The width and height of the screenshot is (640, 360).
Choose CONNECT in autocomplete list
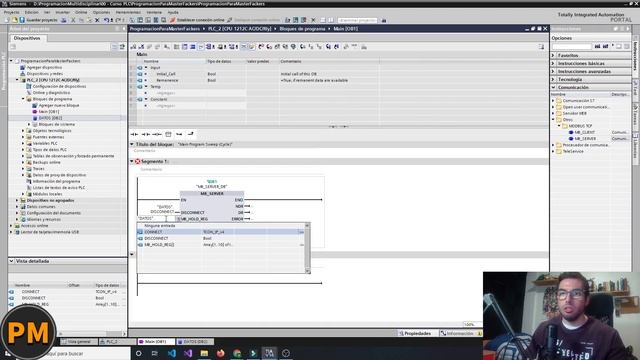click(x=220, y=232)
